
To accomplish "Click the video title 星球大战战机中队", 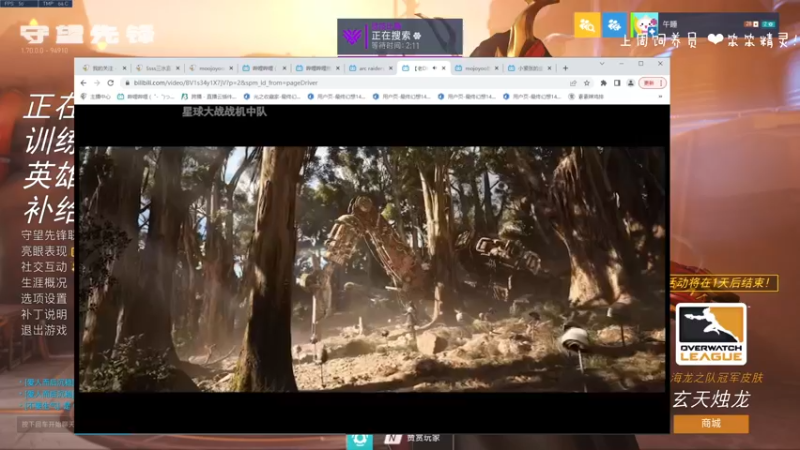I will pyautogui.click(x=224, y=112).
